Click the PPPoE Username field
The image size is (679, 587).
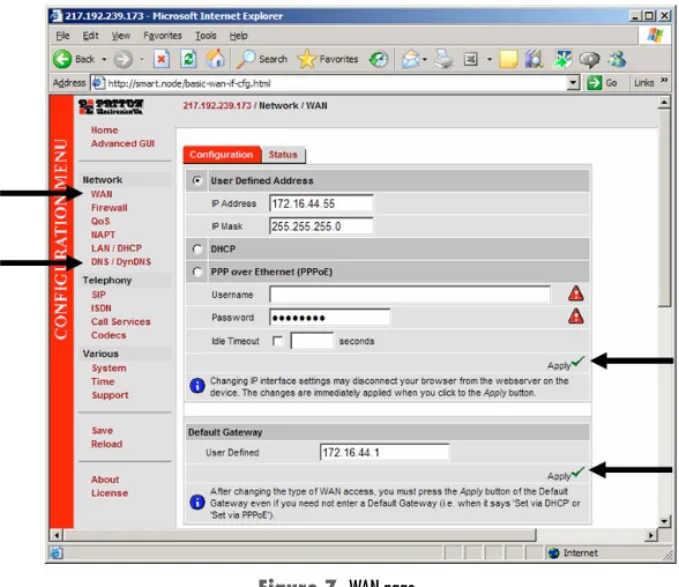[410, 294]
